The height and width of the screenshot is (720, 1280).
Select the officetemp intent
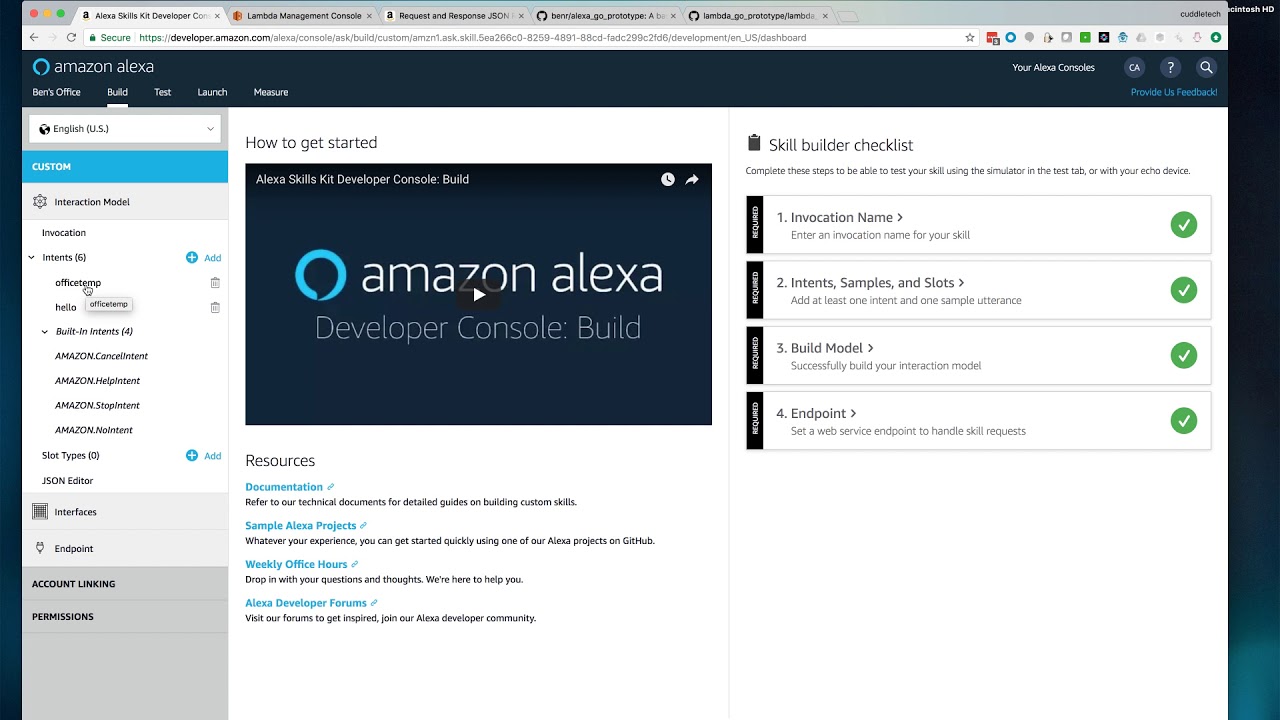78,283
